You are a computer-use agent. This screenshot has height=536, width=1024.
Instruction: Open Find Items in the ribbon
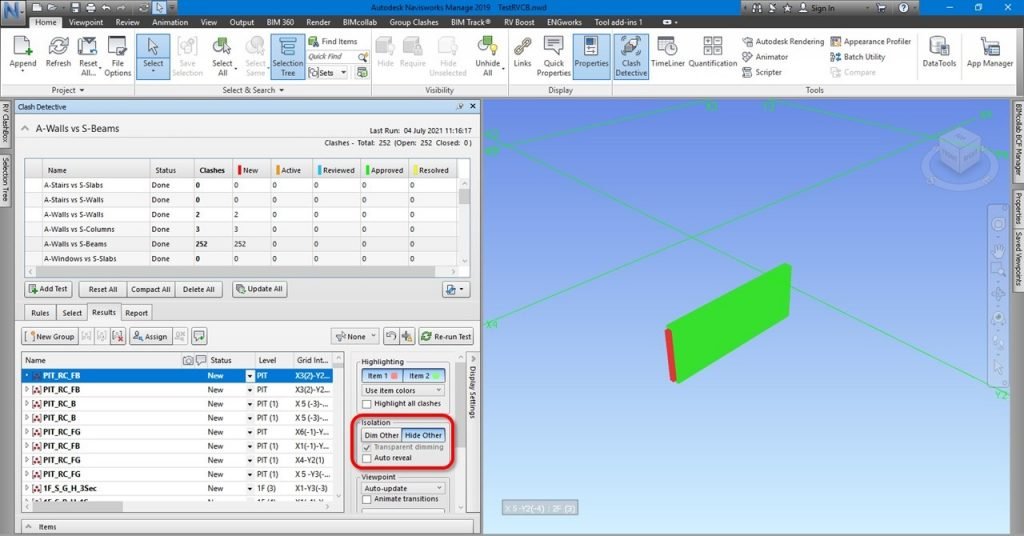tap(333, 41)
